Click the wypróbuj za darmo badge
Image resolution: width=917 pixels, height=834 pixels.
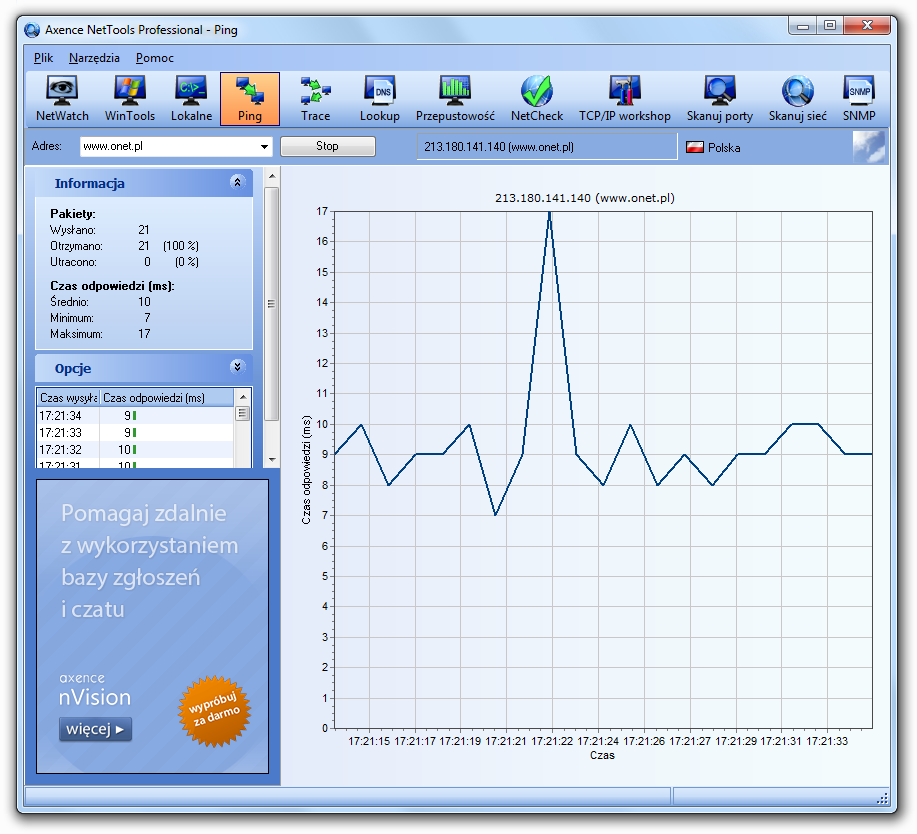click(x=215, y=711)
